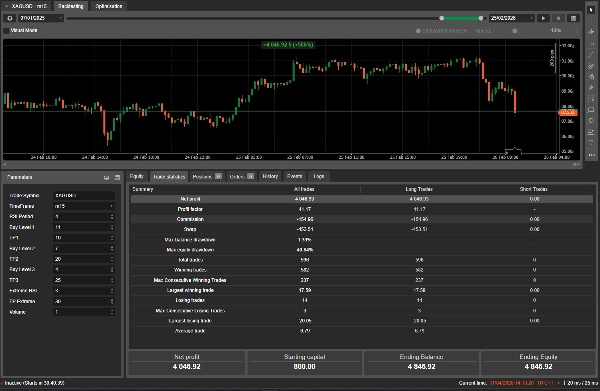600x391 pixels.
Task: Select the Net profit row in the summary
Action: click(x=362, y=199)
